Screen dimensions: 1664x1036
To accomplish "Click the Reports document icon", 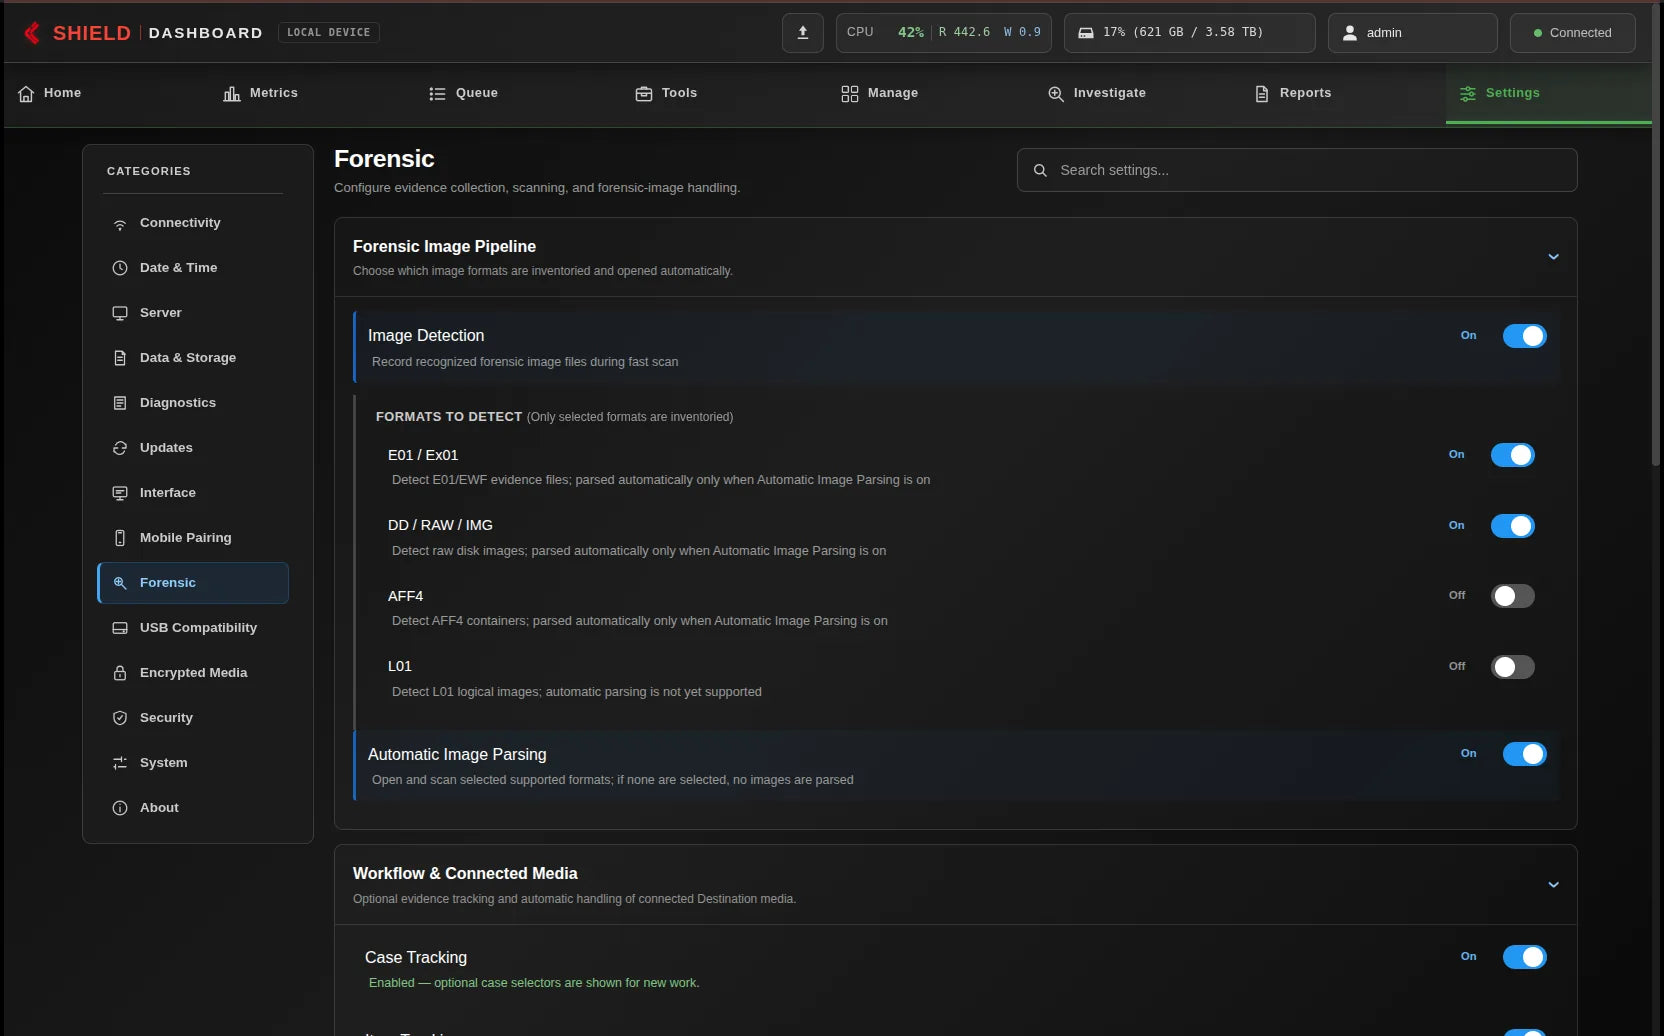I will pos(1262,94).
